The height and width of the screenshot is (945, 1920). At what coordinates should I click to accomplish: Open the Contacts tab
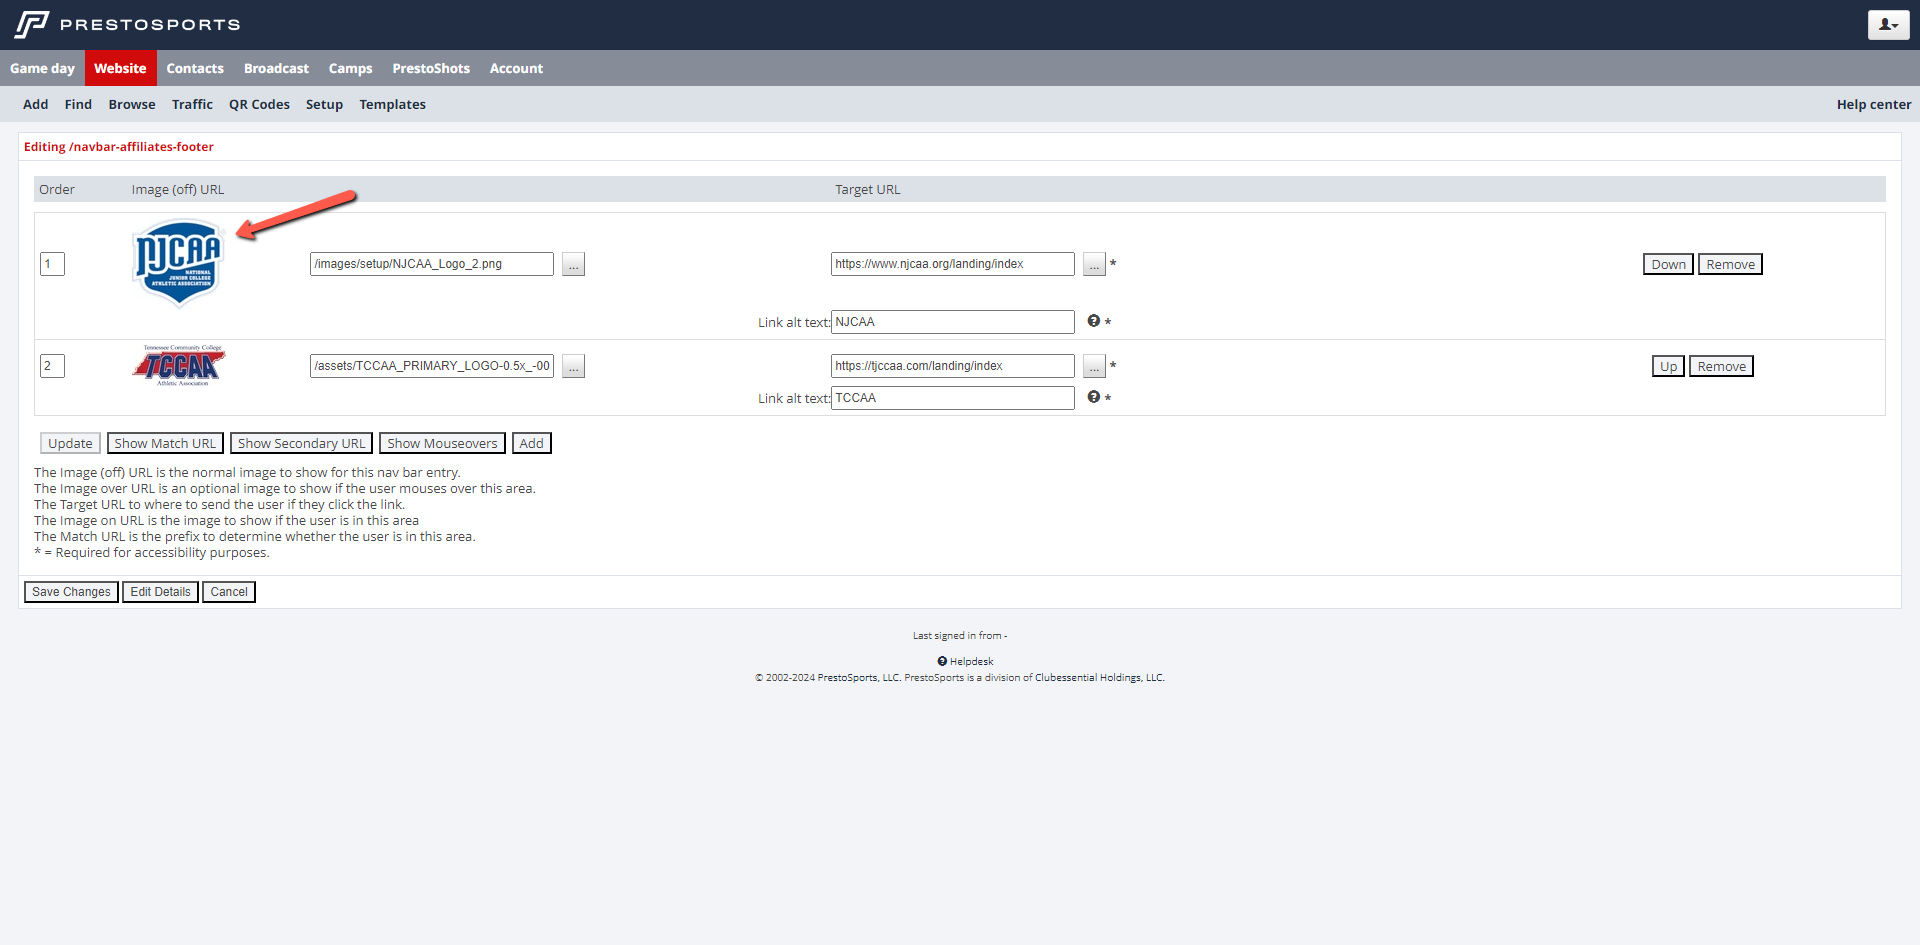pos(195,68)
